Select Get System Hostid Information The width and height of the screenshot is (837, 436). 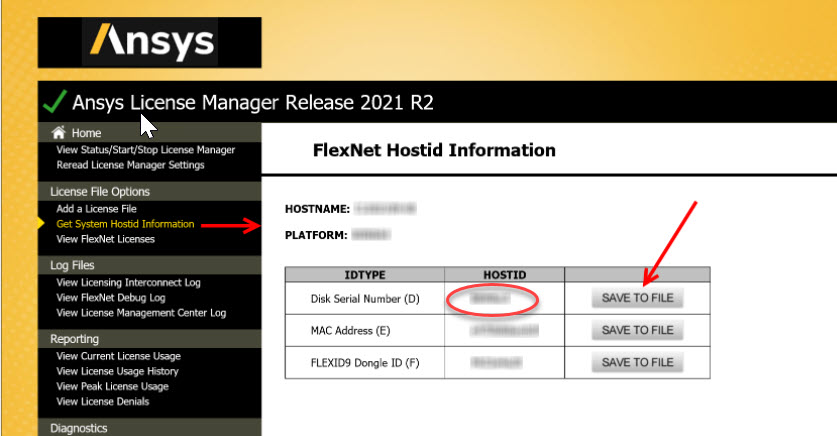click(x=125, y=224)
